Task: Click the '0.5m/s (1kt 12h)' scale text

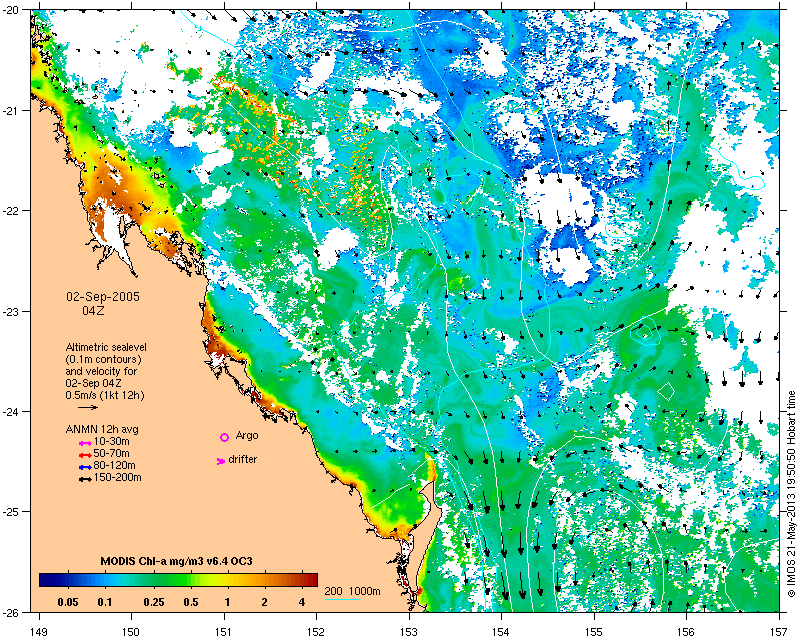Action: (105, 396)
